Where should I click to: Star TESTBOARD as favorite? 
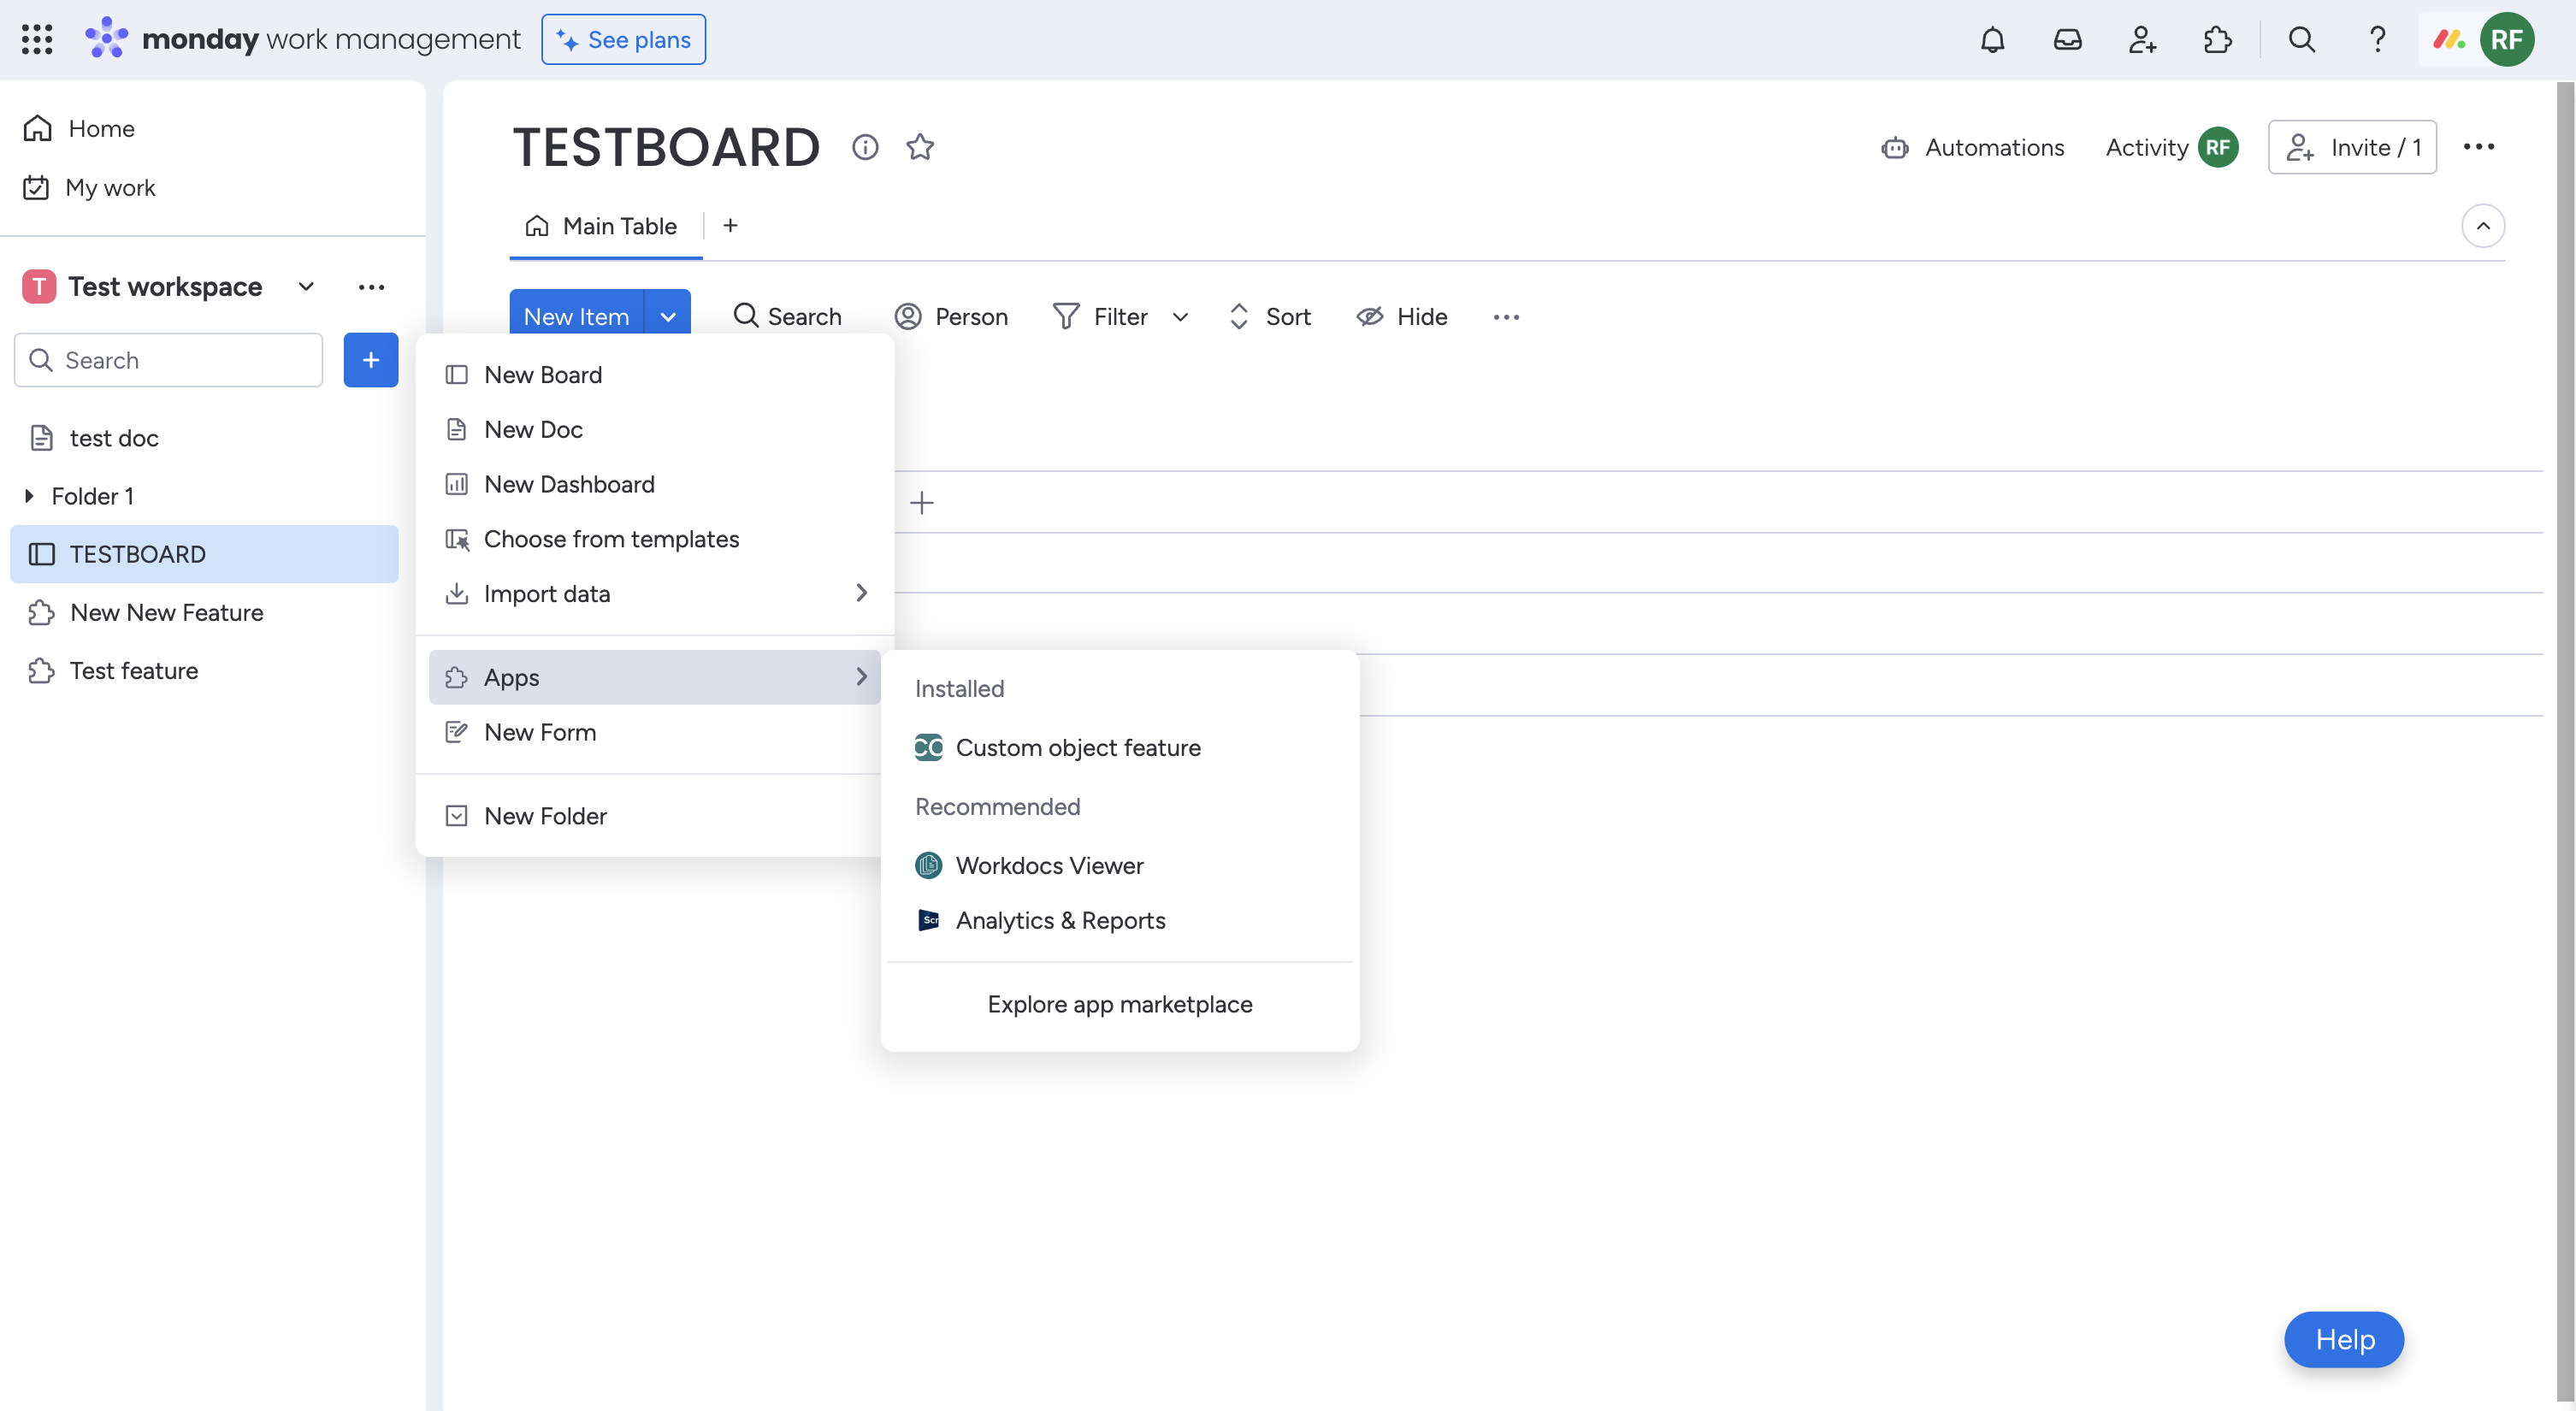(919, 147)
